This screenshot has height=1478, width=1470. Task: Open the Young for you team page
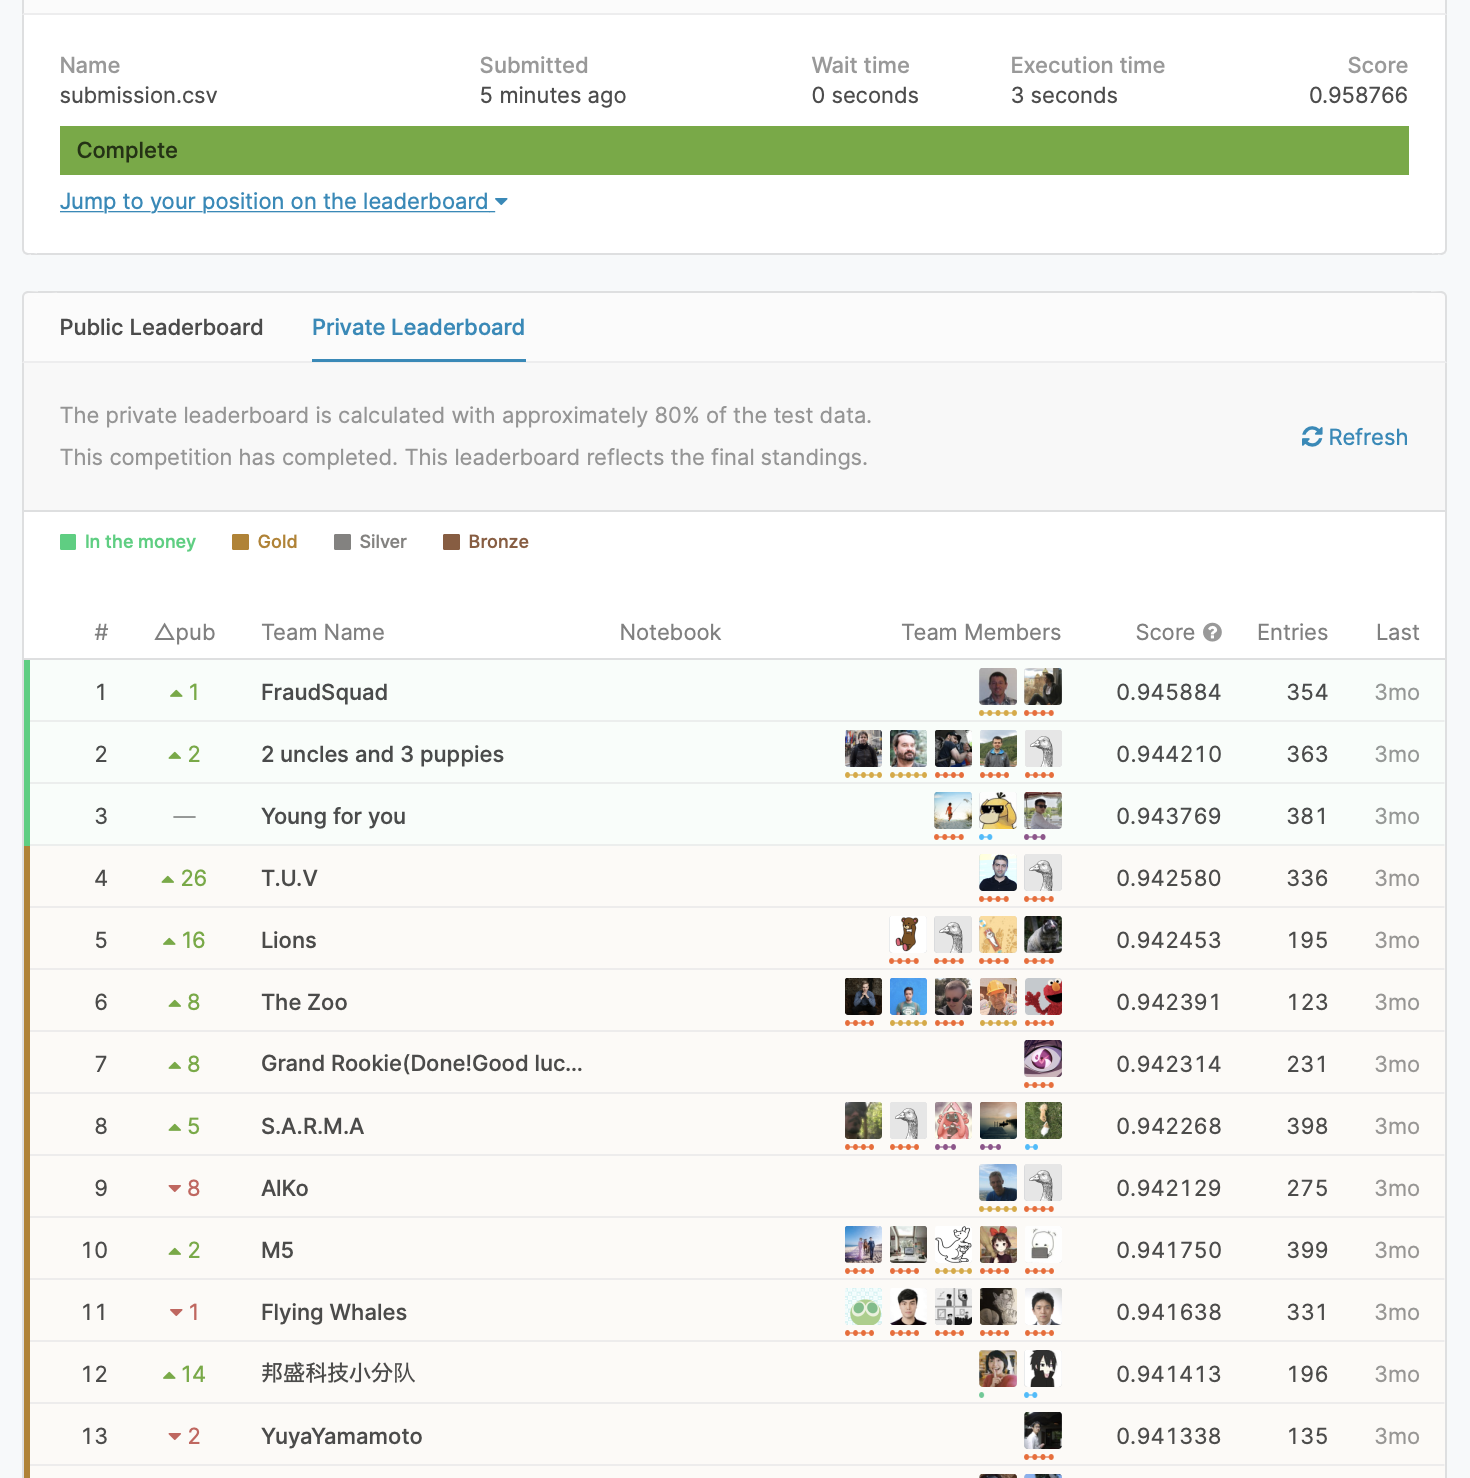(x=333, y=815)
